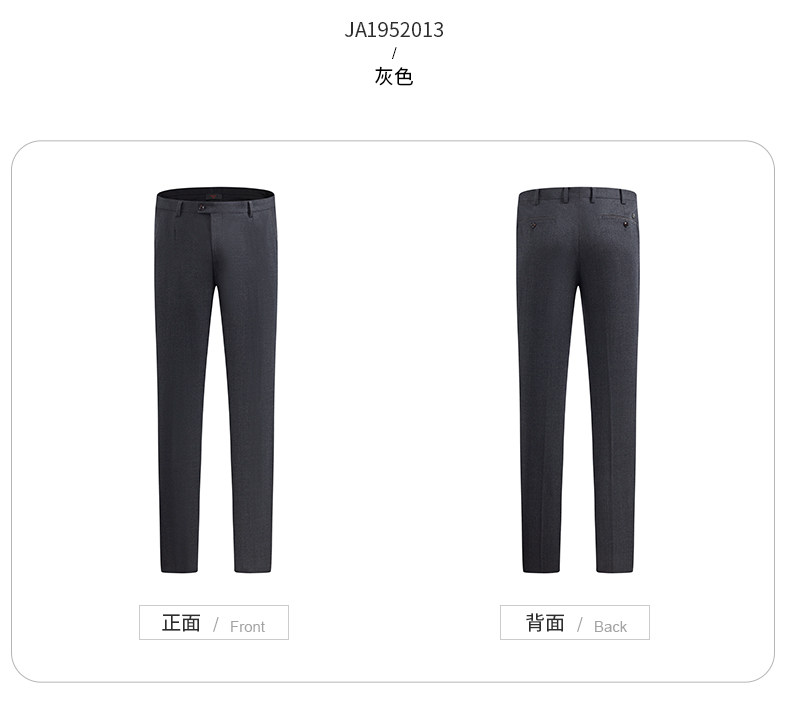The height and width of the screenshot is (711, 790).
Task: Select the 灰色 color label
Action: pos(394,77)
